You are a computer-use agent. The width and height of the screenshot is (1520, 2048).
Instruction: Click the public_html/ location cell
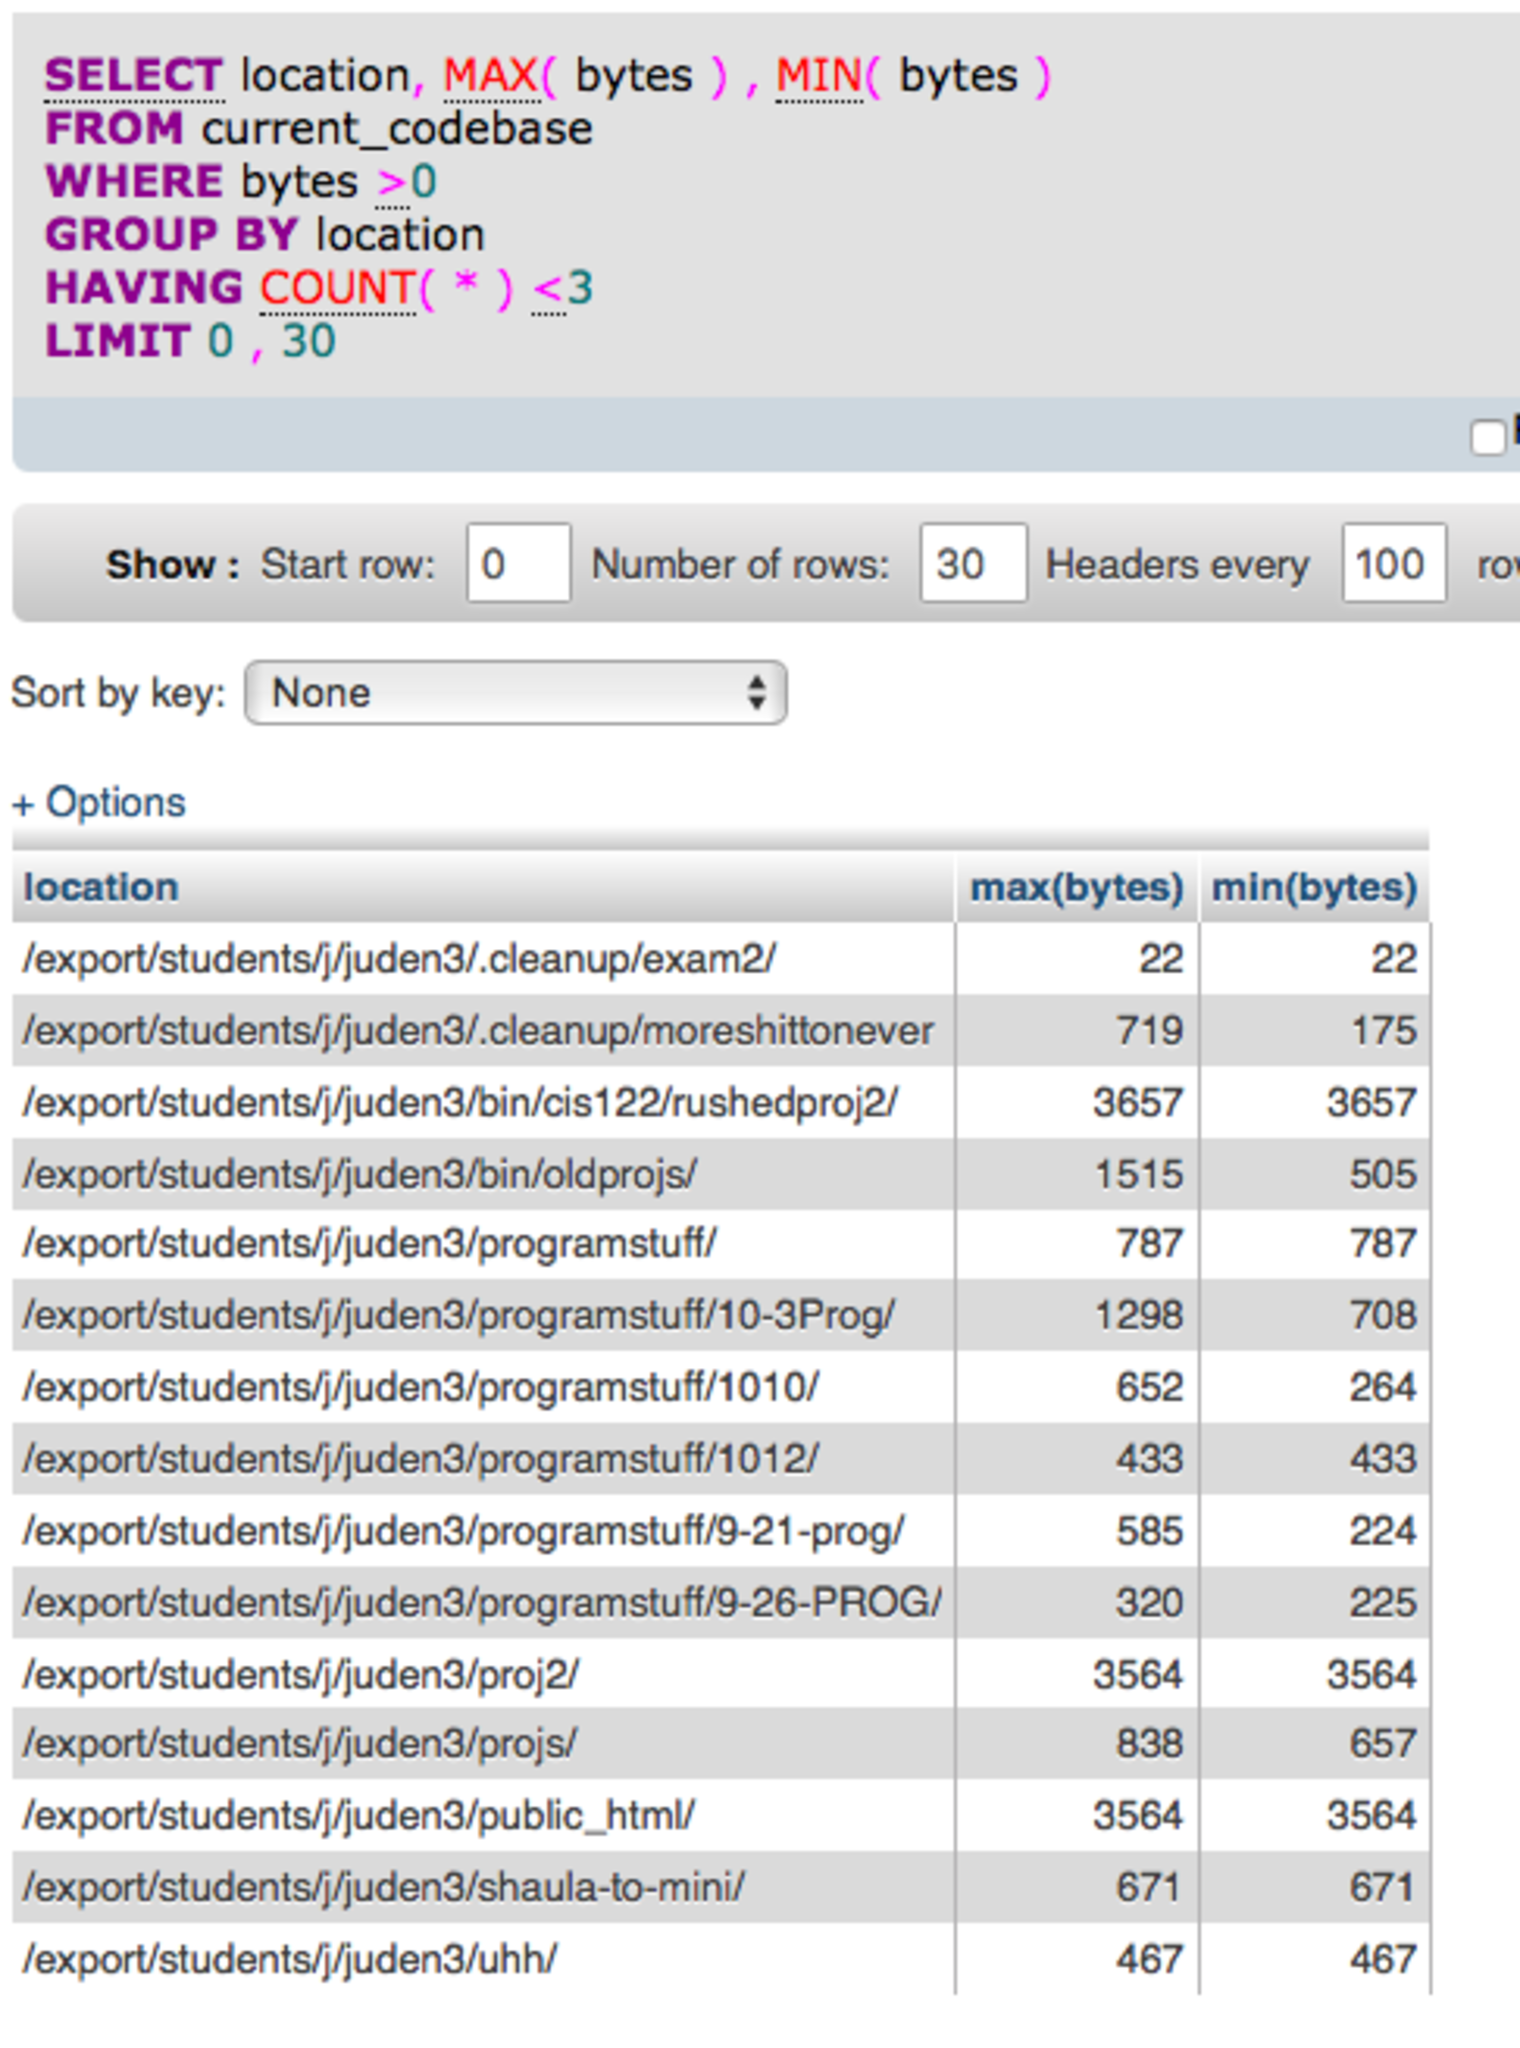point(359,1815)
